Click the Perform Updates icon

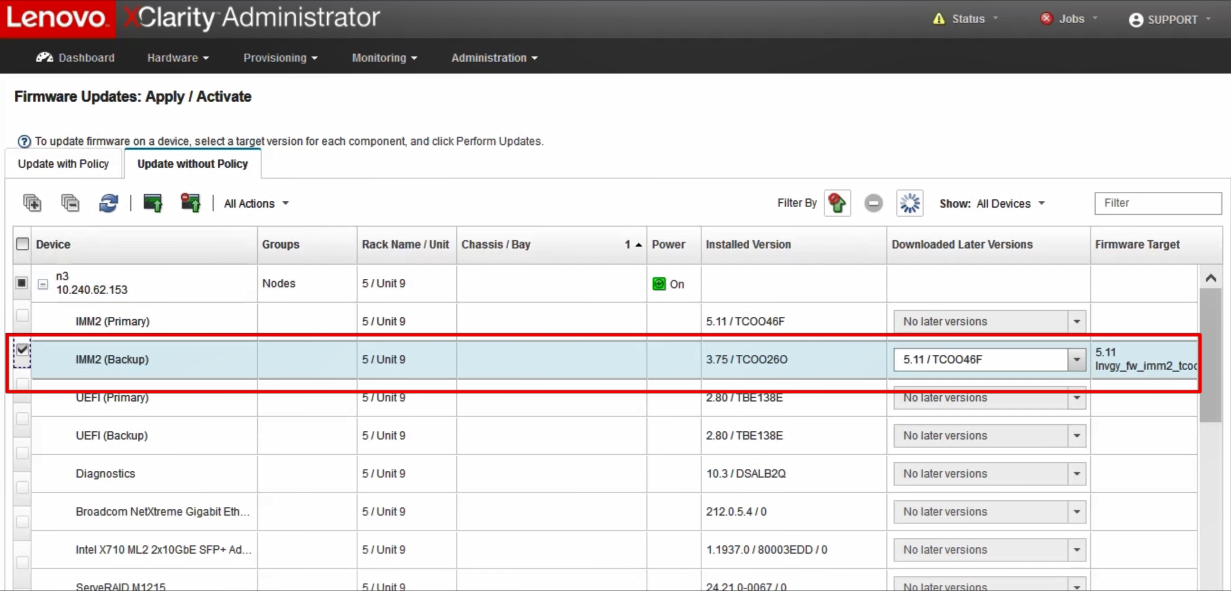tap(153, 203)
